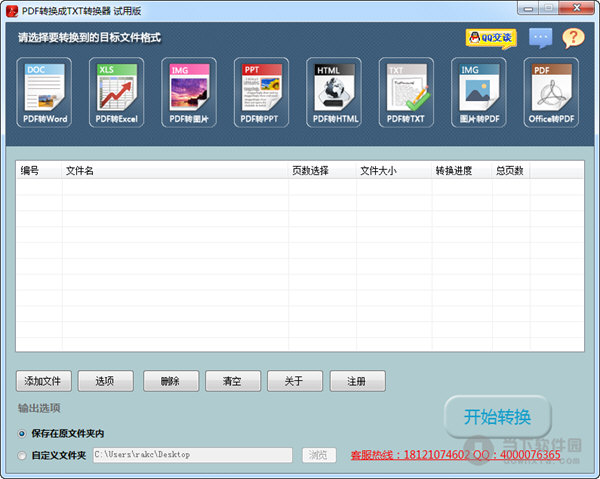The width and height of the screenshot is (600, 479).
Task: Click the 转换进度 column header
Action: (x=462, y=170)
